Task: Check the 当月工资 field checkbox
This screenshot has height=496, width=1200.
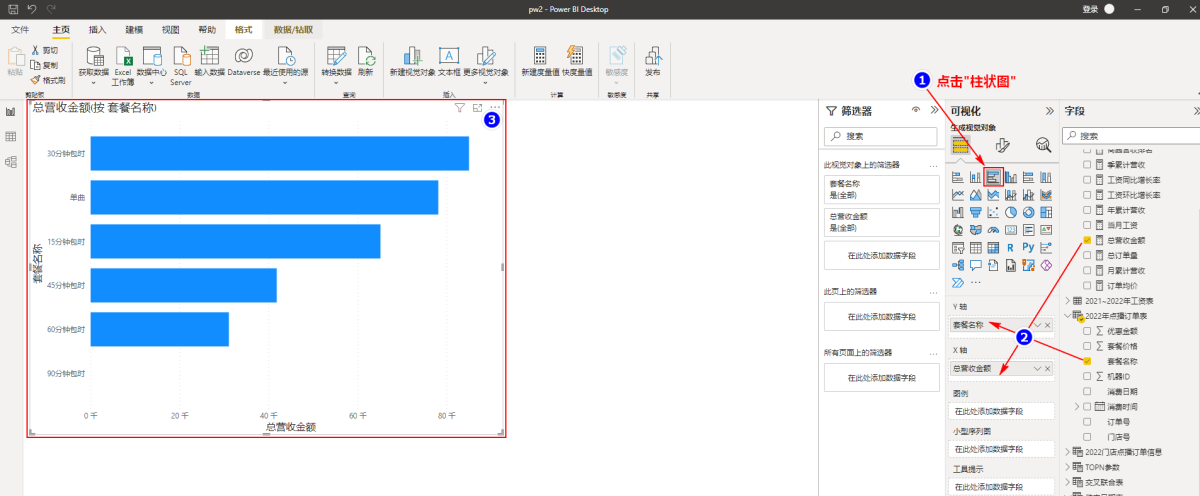Action: [x=1087, y=225]
